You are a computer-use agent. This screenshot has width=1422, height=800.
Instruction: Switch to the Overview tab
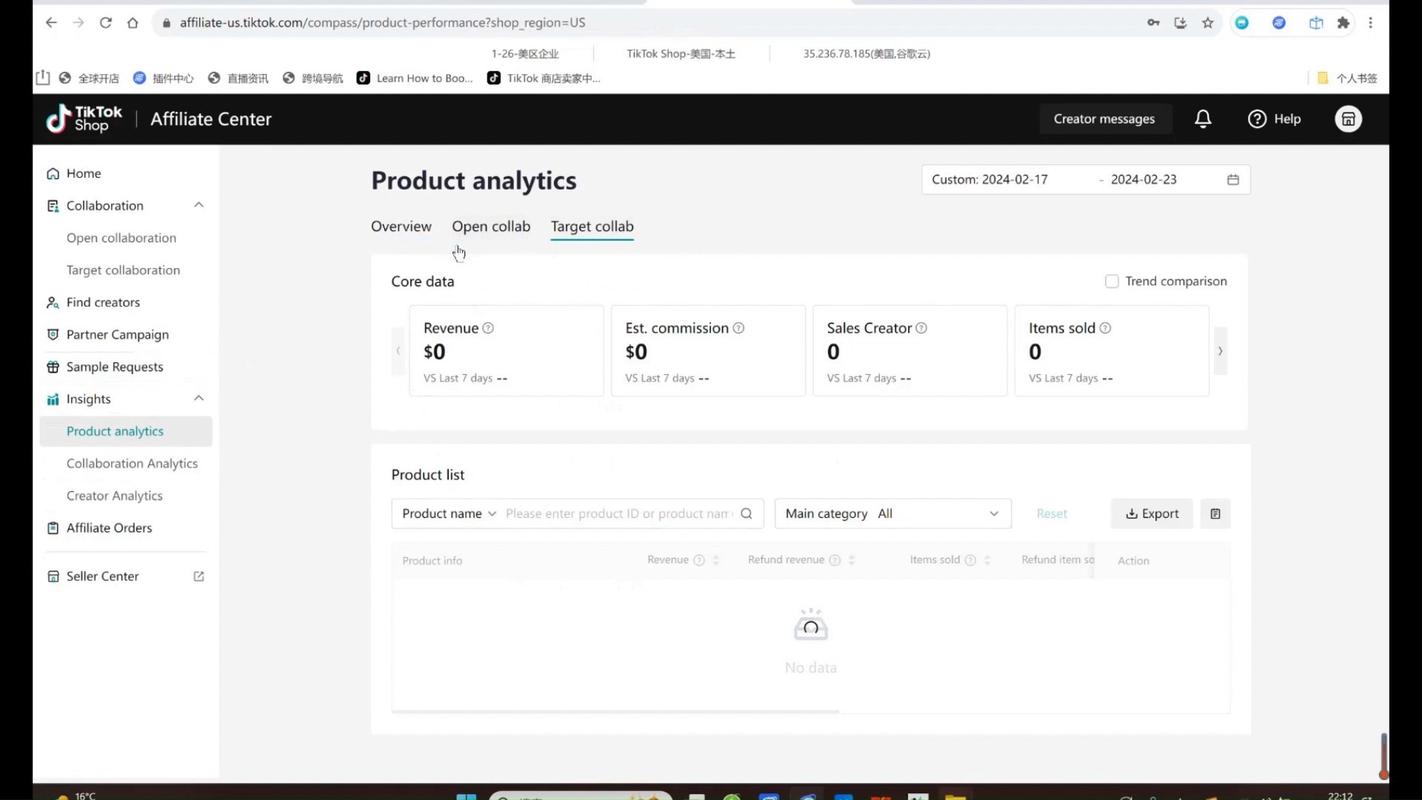coord(401,227)
